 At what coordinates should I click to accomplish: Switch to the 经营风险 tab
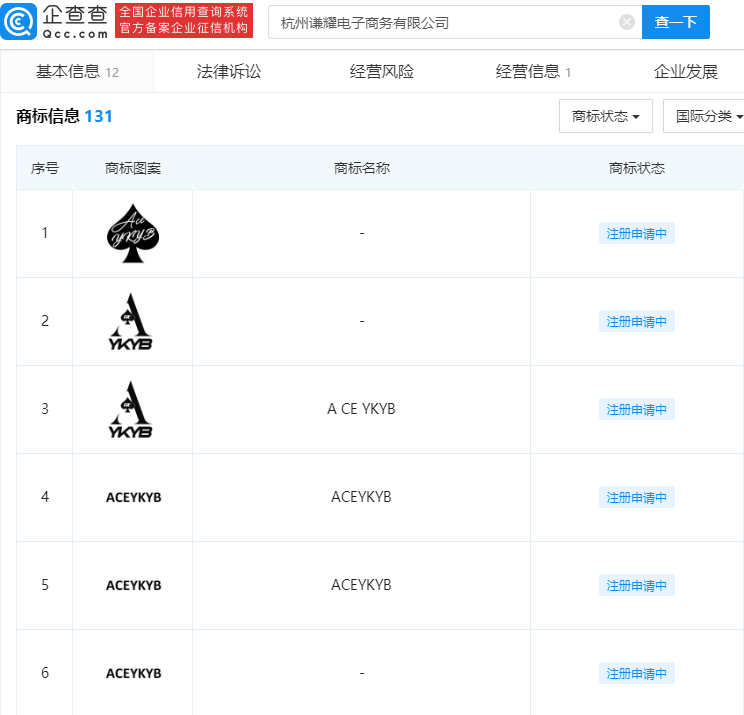click(x=382, y=72)
